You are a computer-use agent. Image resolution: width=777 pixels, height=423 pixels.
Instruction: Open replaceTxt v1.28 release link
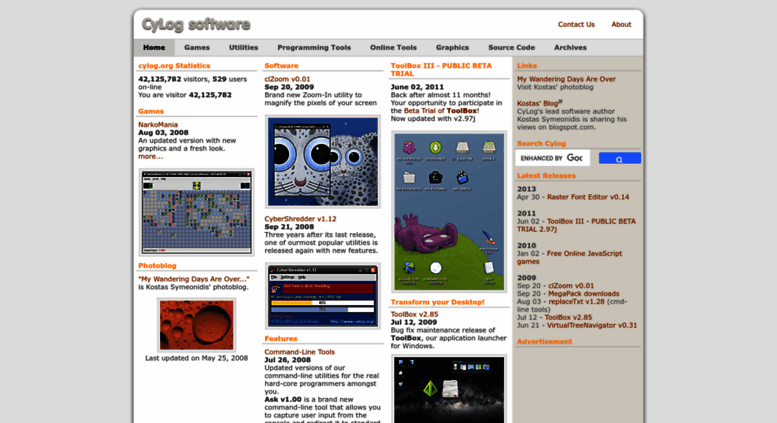574,302
